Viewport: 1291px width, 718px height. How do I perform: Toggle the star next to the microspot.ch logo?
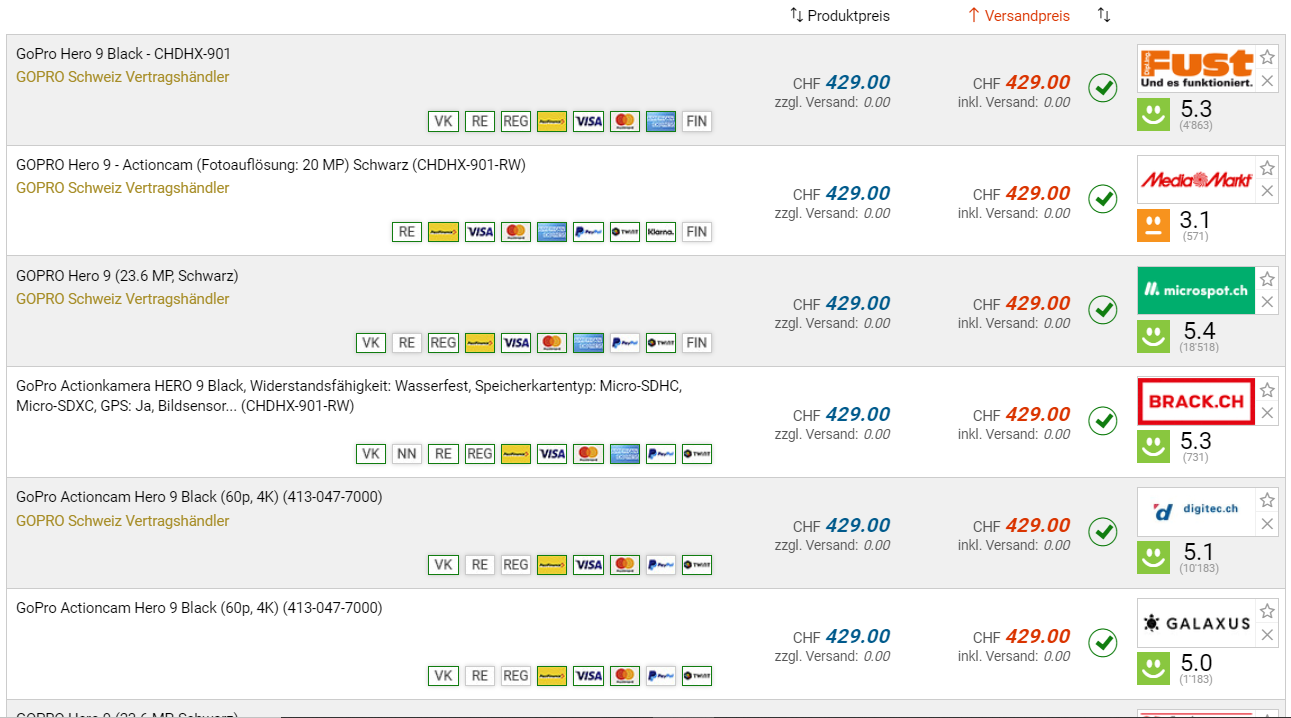point(1267,278)
